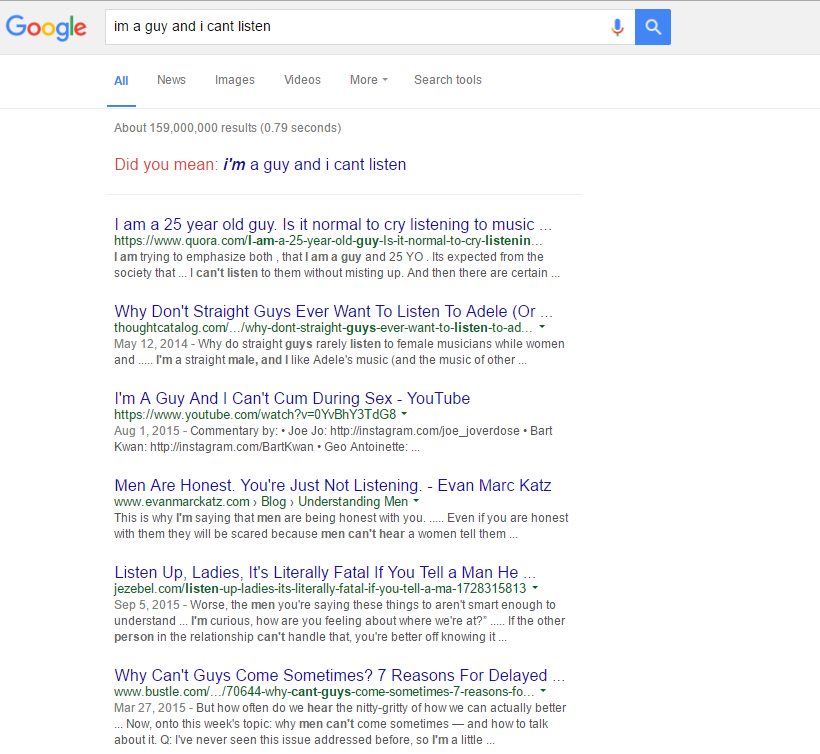The width and height of the screenshot is (820, 754).
Task: Expand the arrow beside evanmarckatz.com breadcrumb
Action: coord(416,501)
